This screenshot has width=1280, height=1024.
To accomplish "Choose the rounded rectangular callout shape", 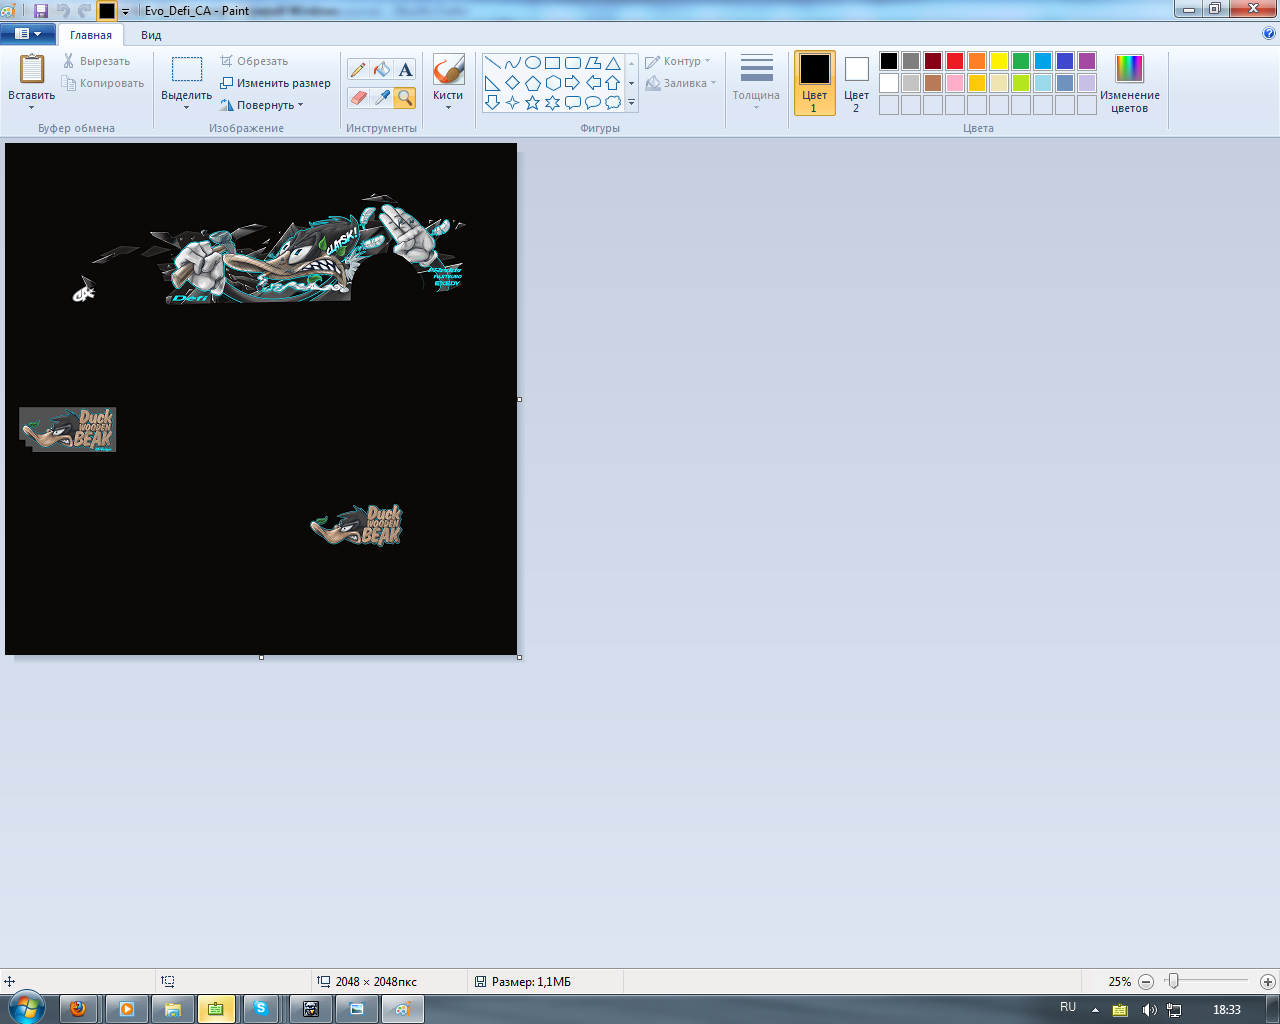I will [x=573, y=102].
